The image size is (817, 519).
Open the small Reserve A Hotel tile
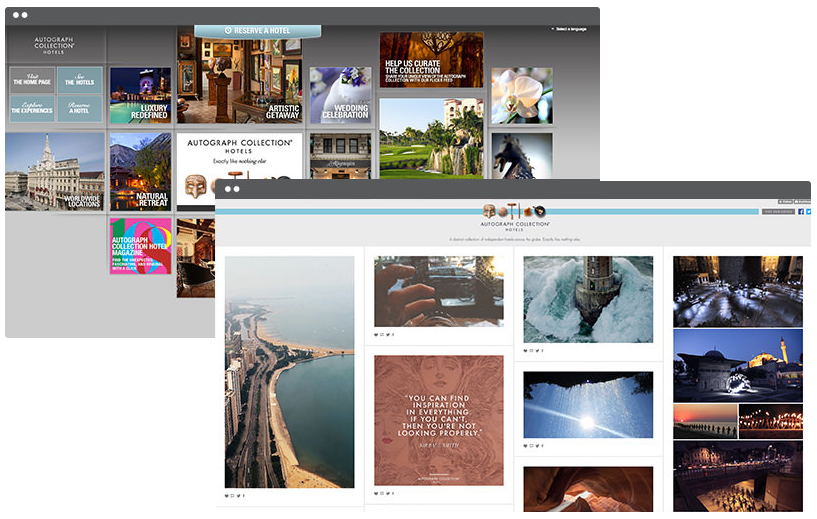tap(80, 108)
